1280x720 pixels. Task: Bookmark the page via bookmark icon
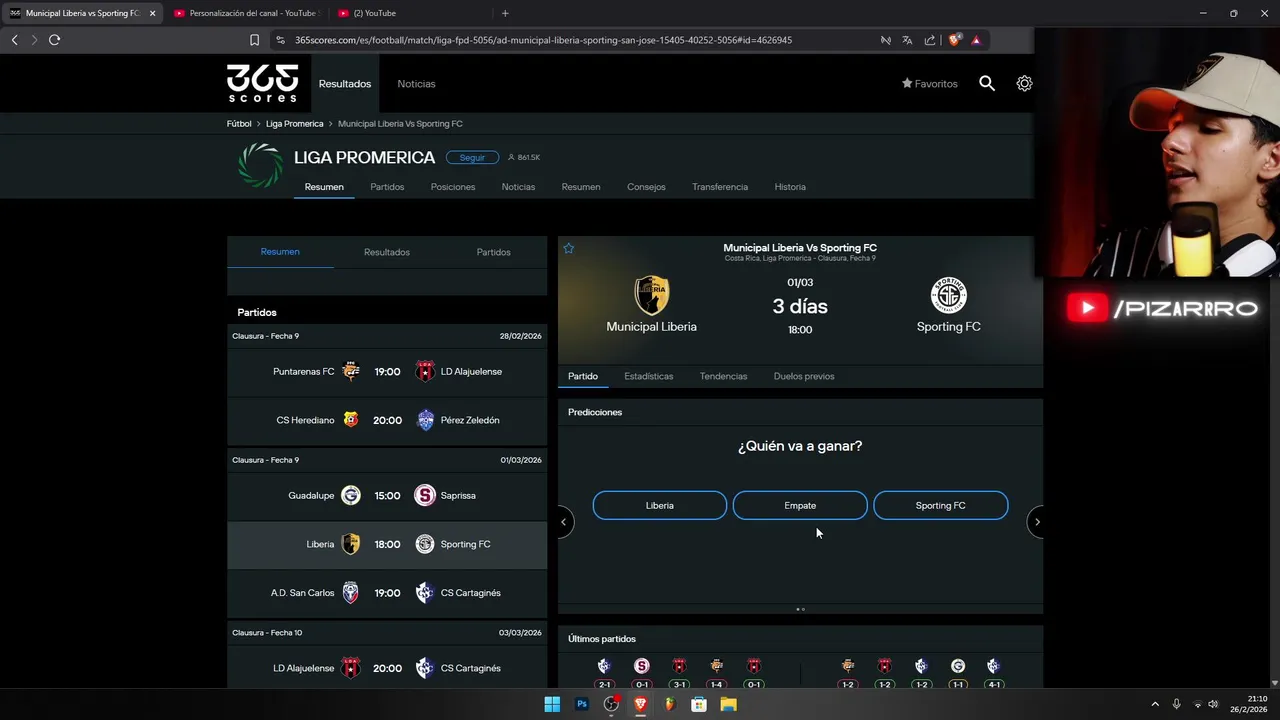coord(254,40)
